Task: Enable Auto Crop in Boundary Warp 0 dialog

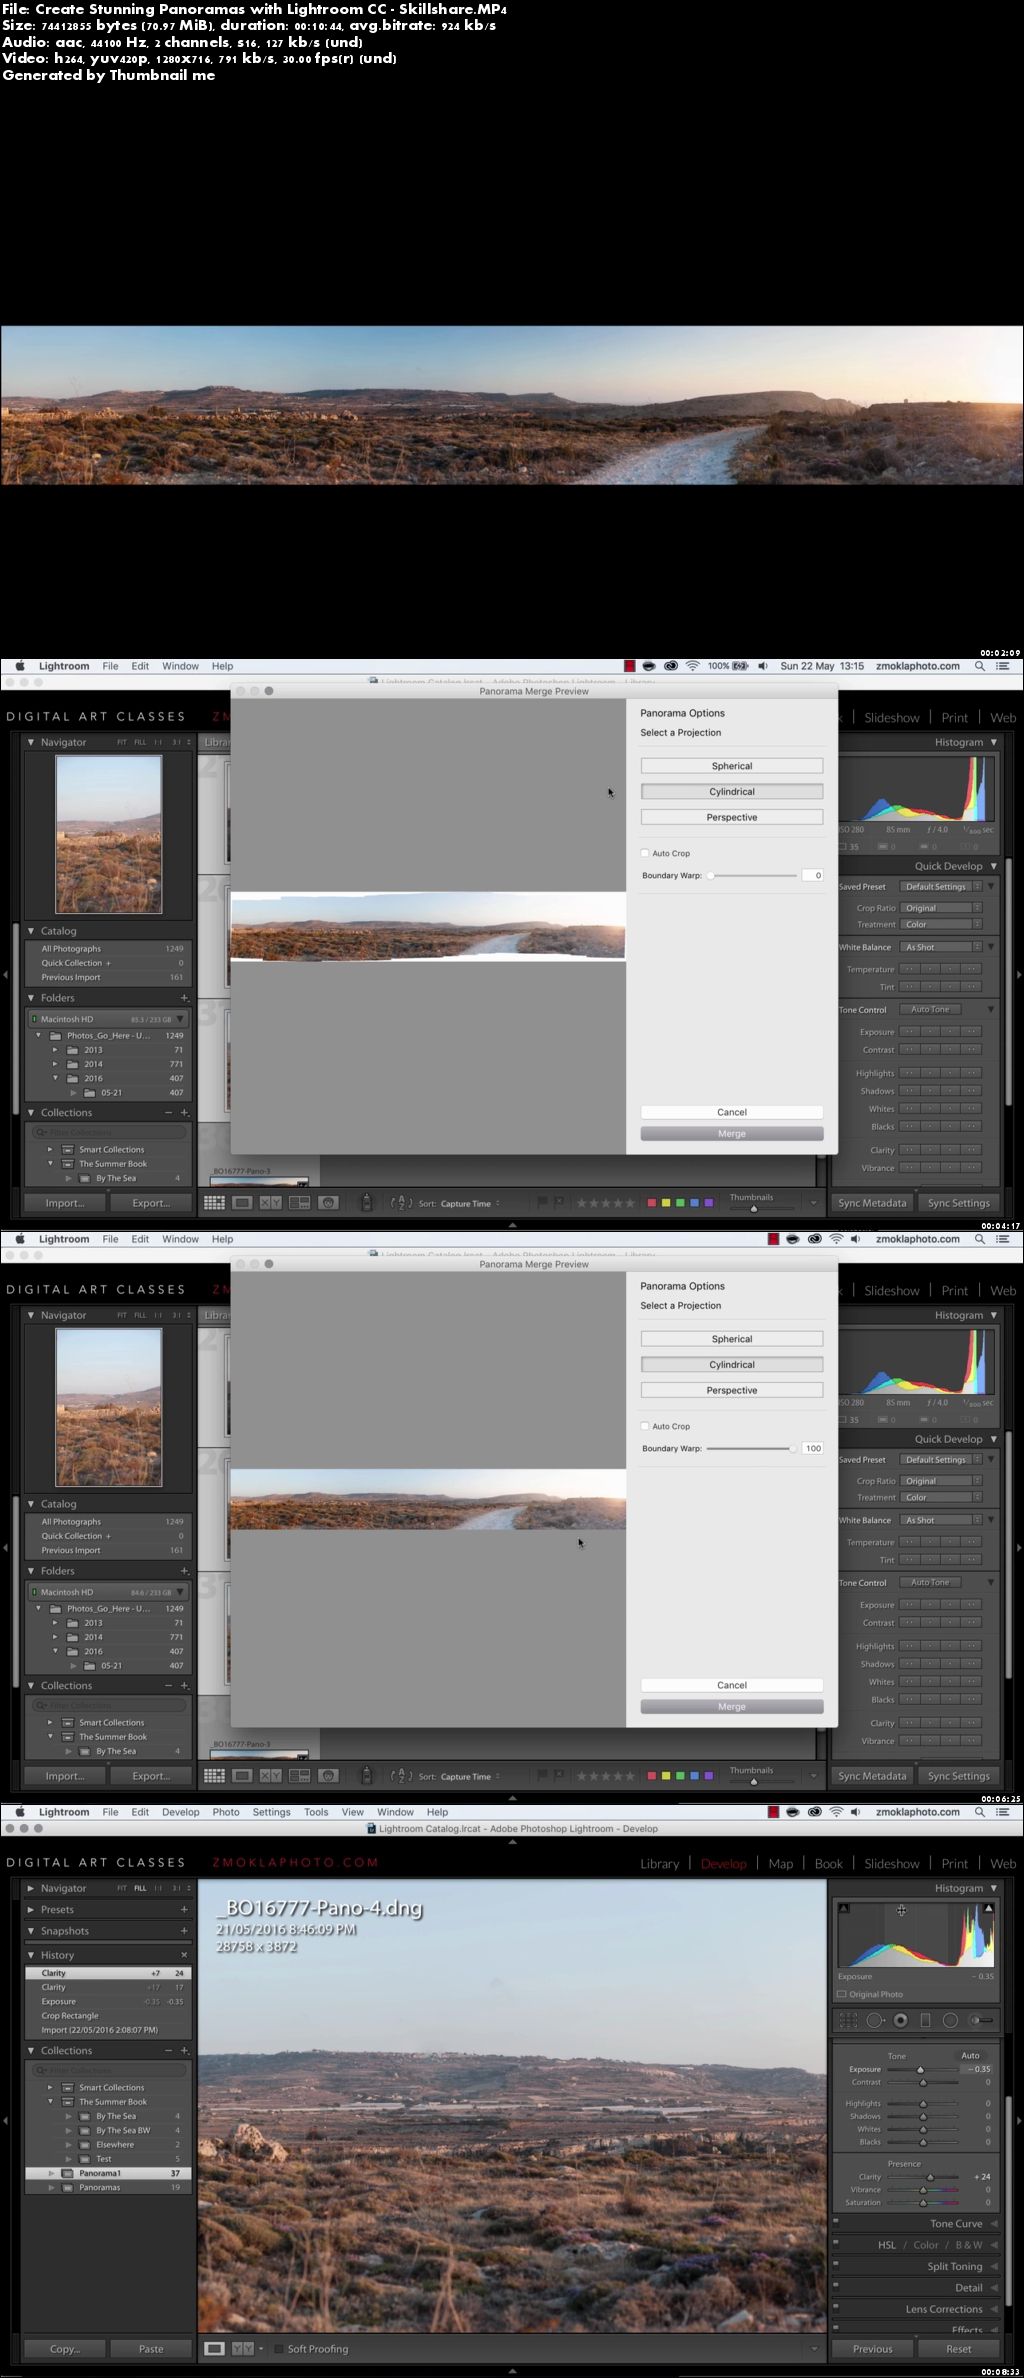Action: click(x=645, y=853)
